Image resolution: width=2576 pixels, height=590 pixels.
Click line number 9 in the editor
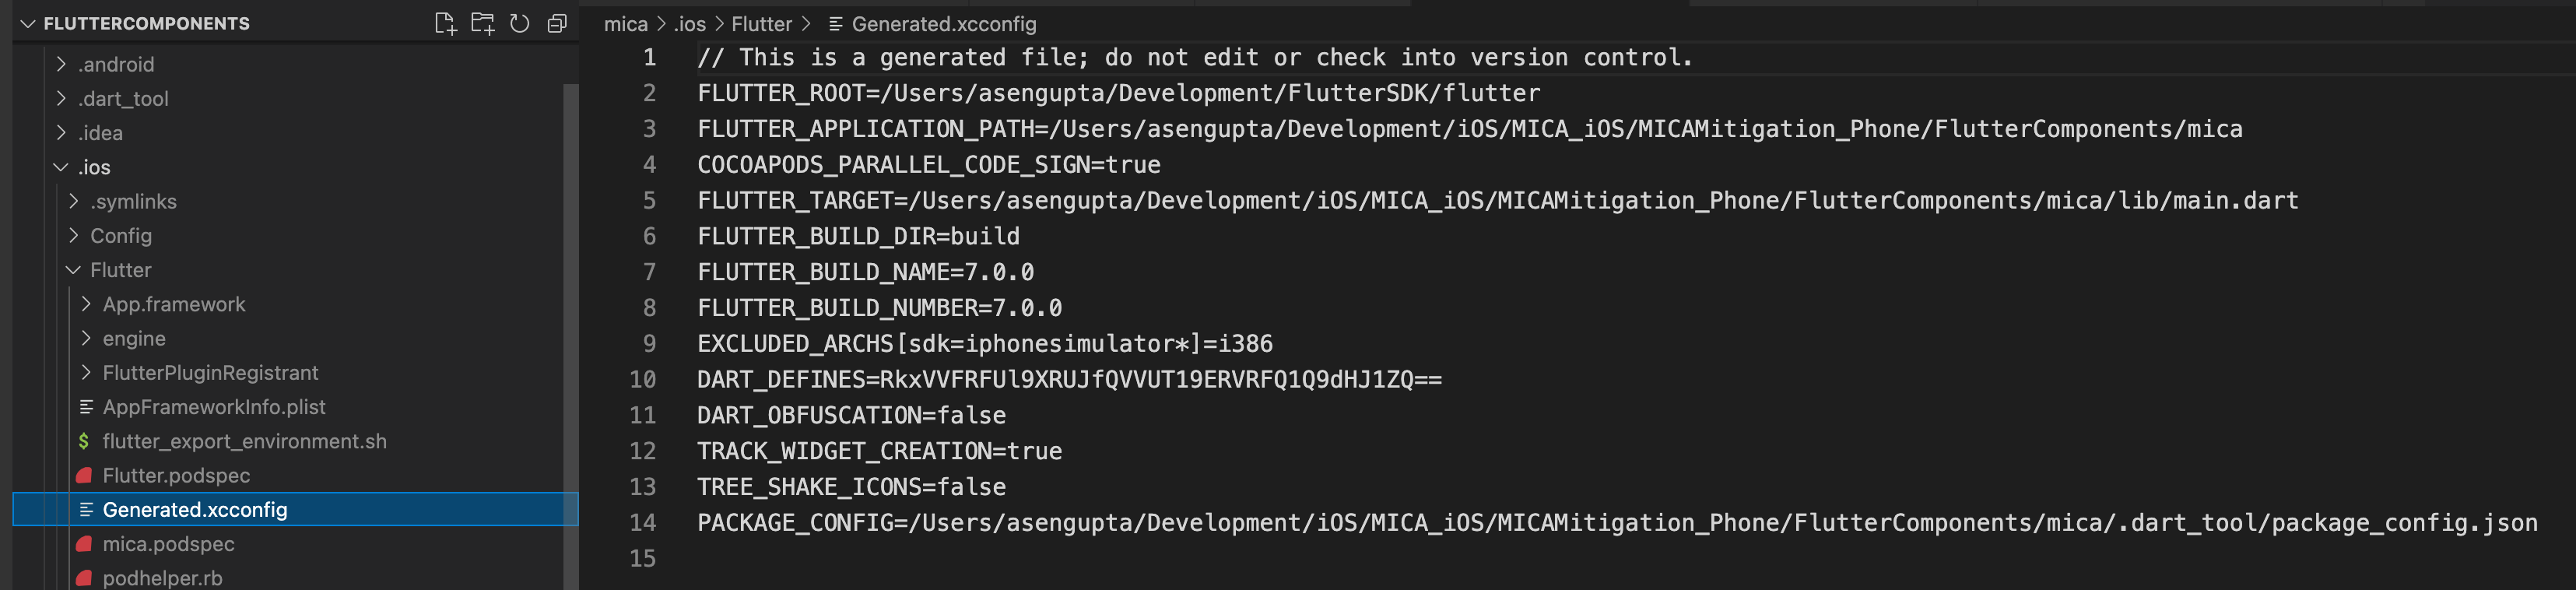tap(649, 343)
